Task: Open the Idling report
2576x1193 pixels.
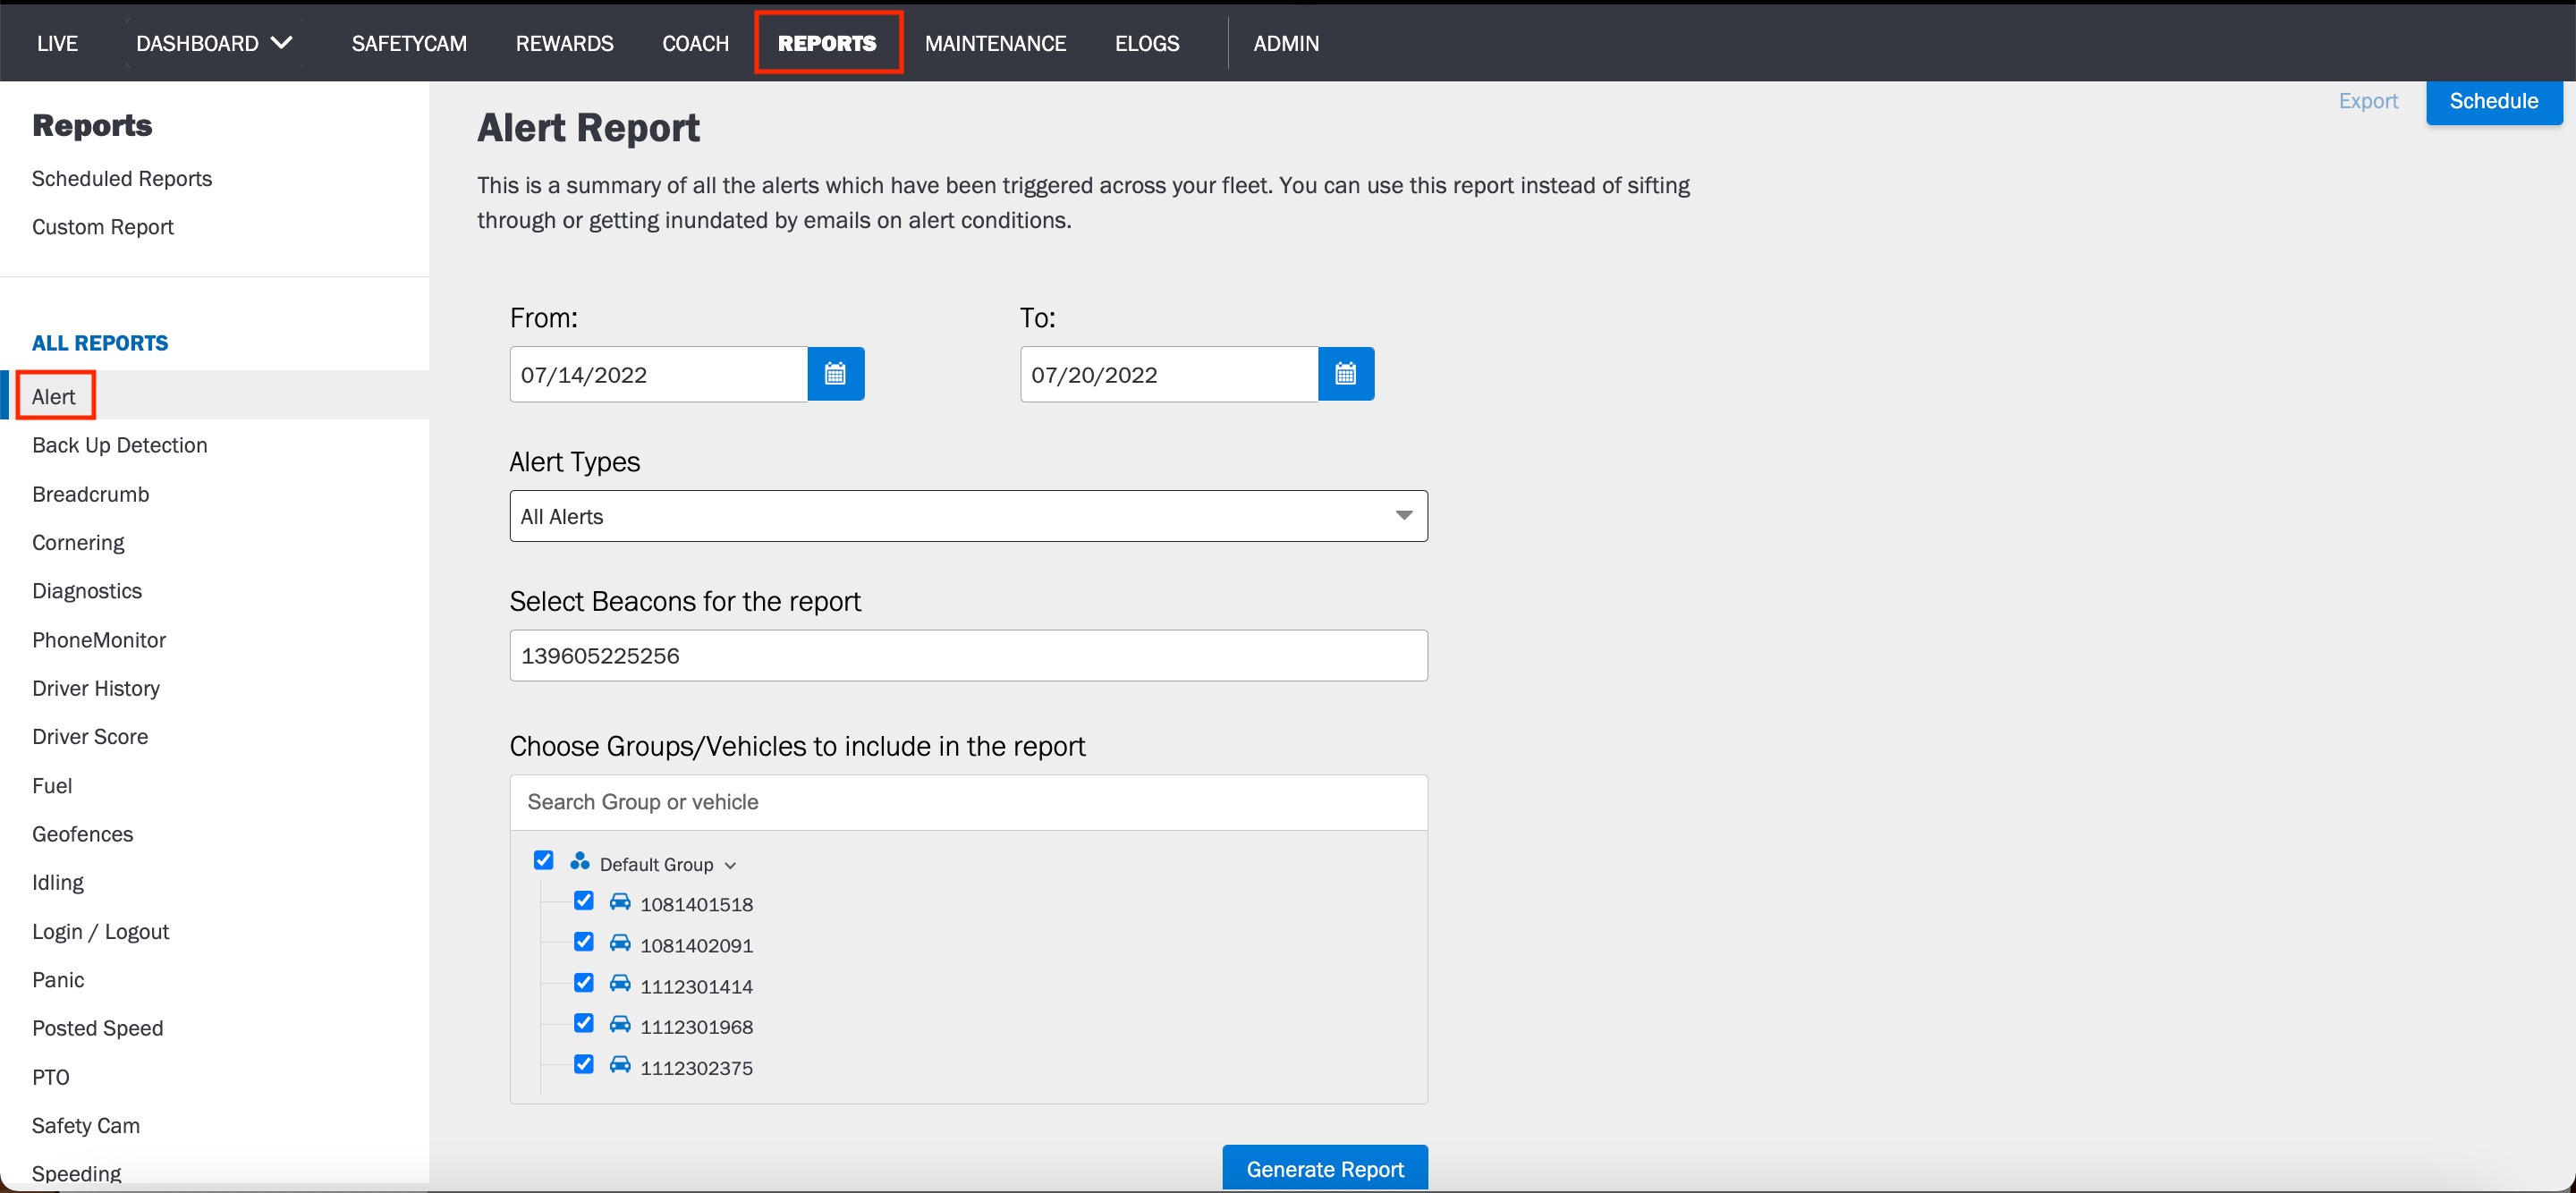Action: [58, 882]
